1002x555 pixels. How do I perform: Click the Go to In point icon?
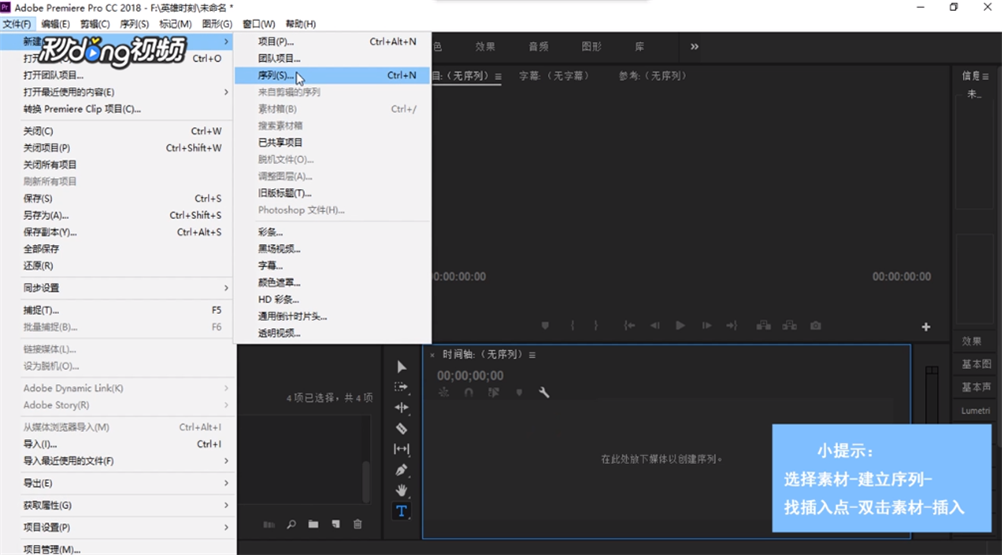(x=629, y=326)
